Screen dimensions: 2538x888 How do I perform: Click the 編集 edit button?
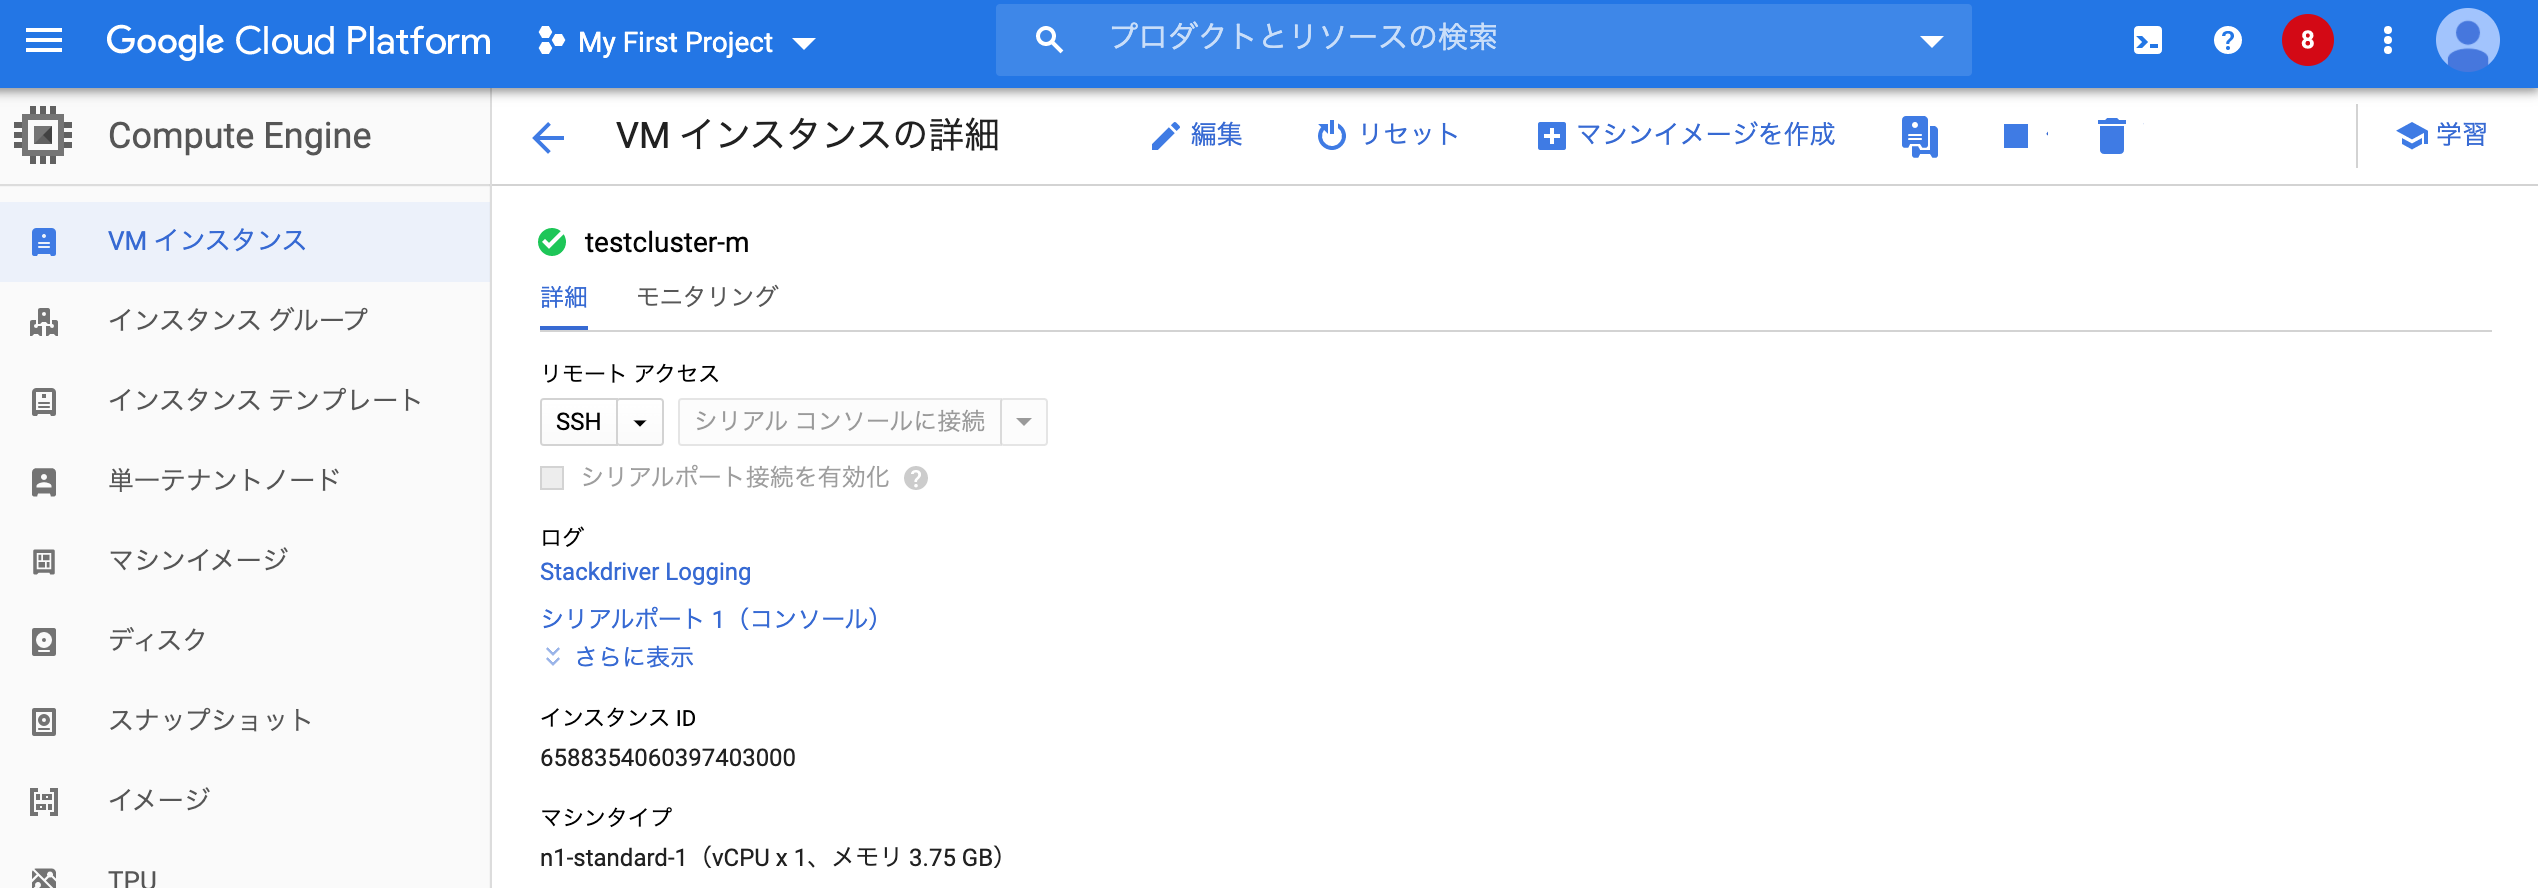[x=1197, y=135]
